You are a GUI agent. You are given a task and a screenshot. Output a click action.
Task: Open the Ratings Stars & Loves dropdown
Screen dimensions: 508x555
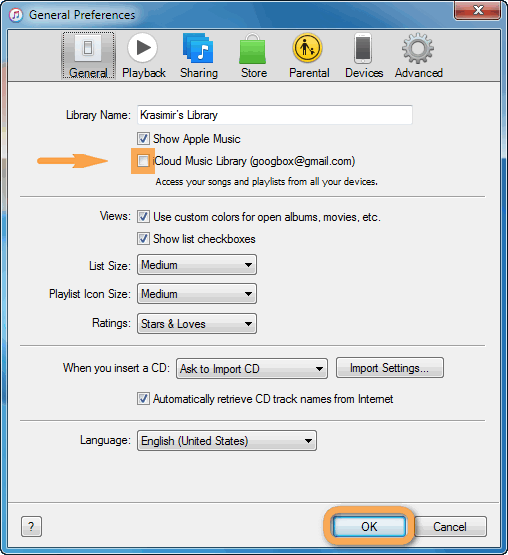click(197, 324)
